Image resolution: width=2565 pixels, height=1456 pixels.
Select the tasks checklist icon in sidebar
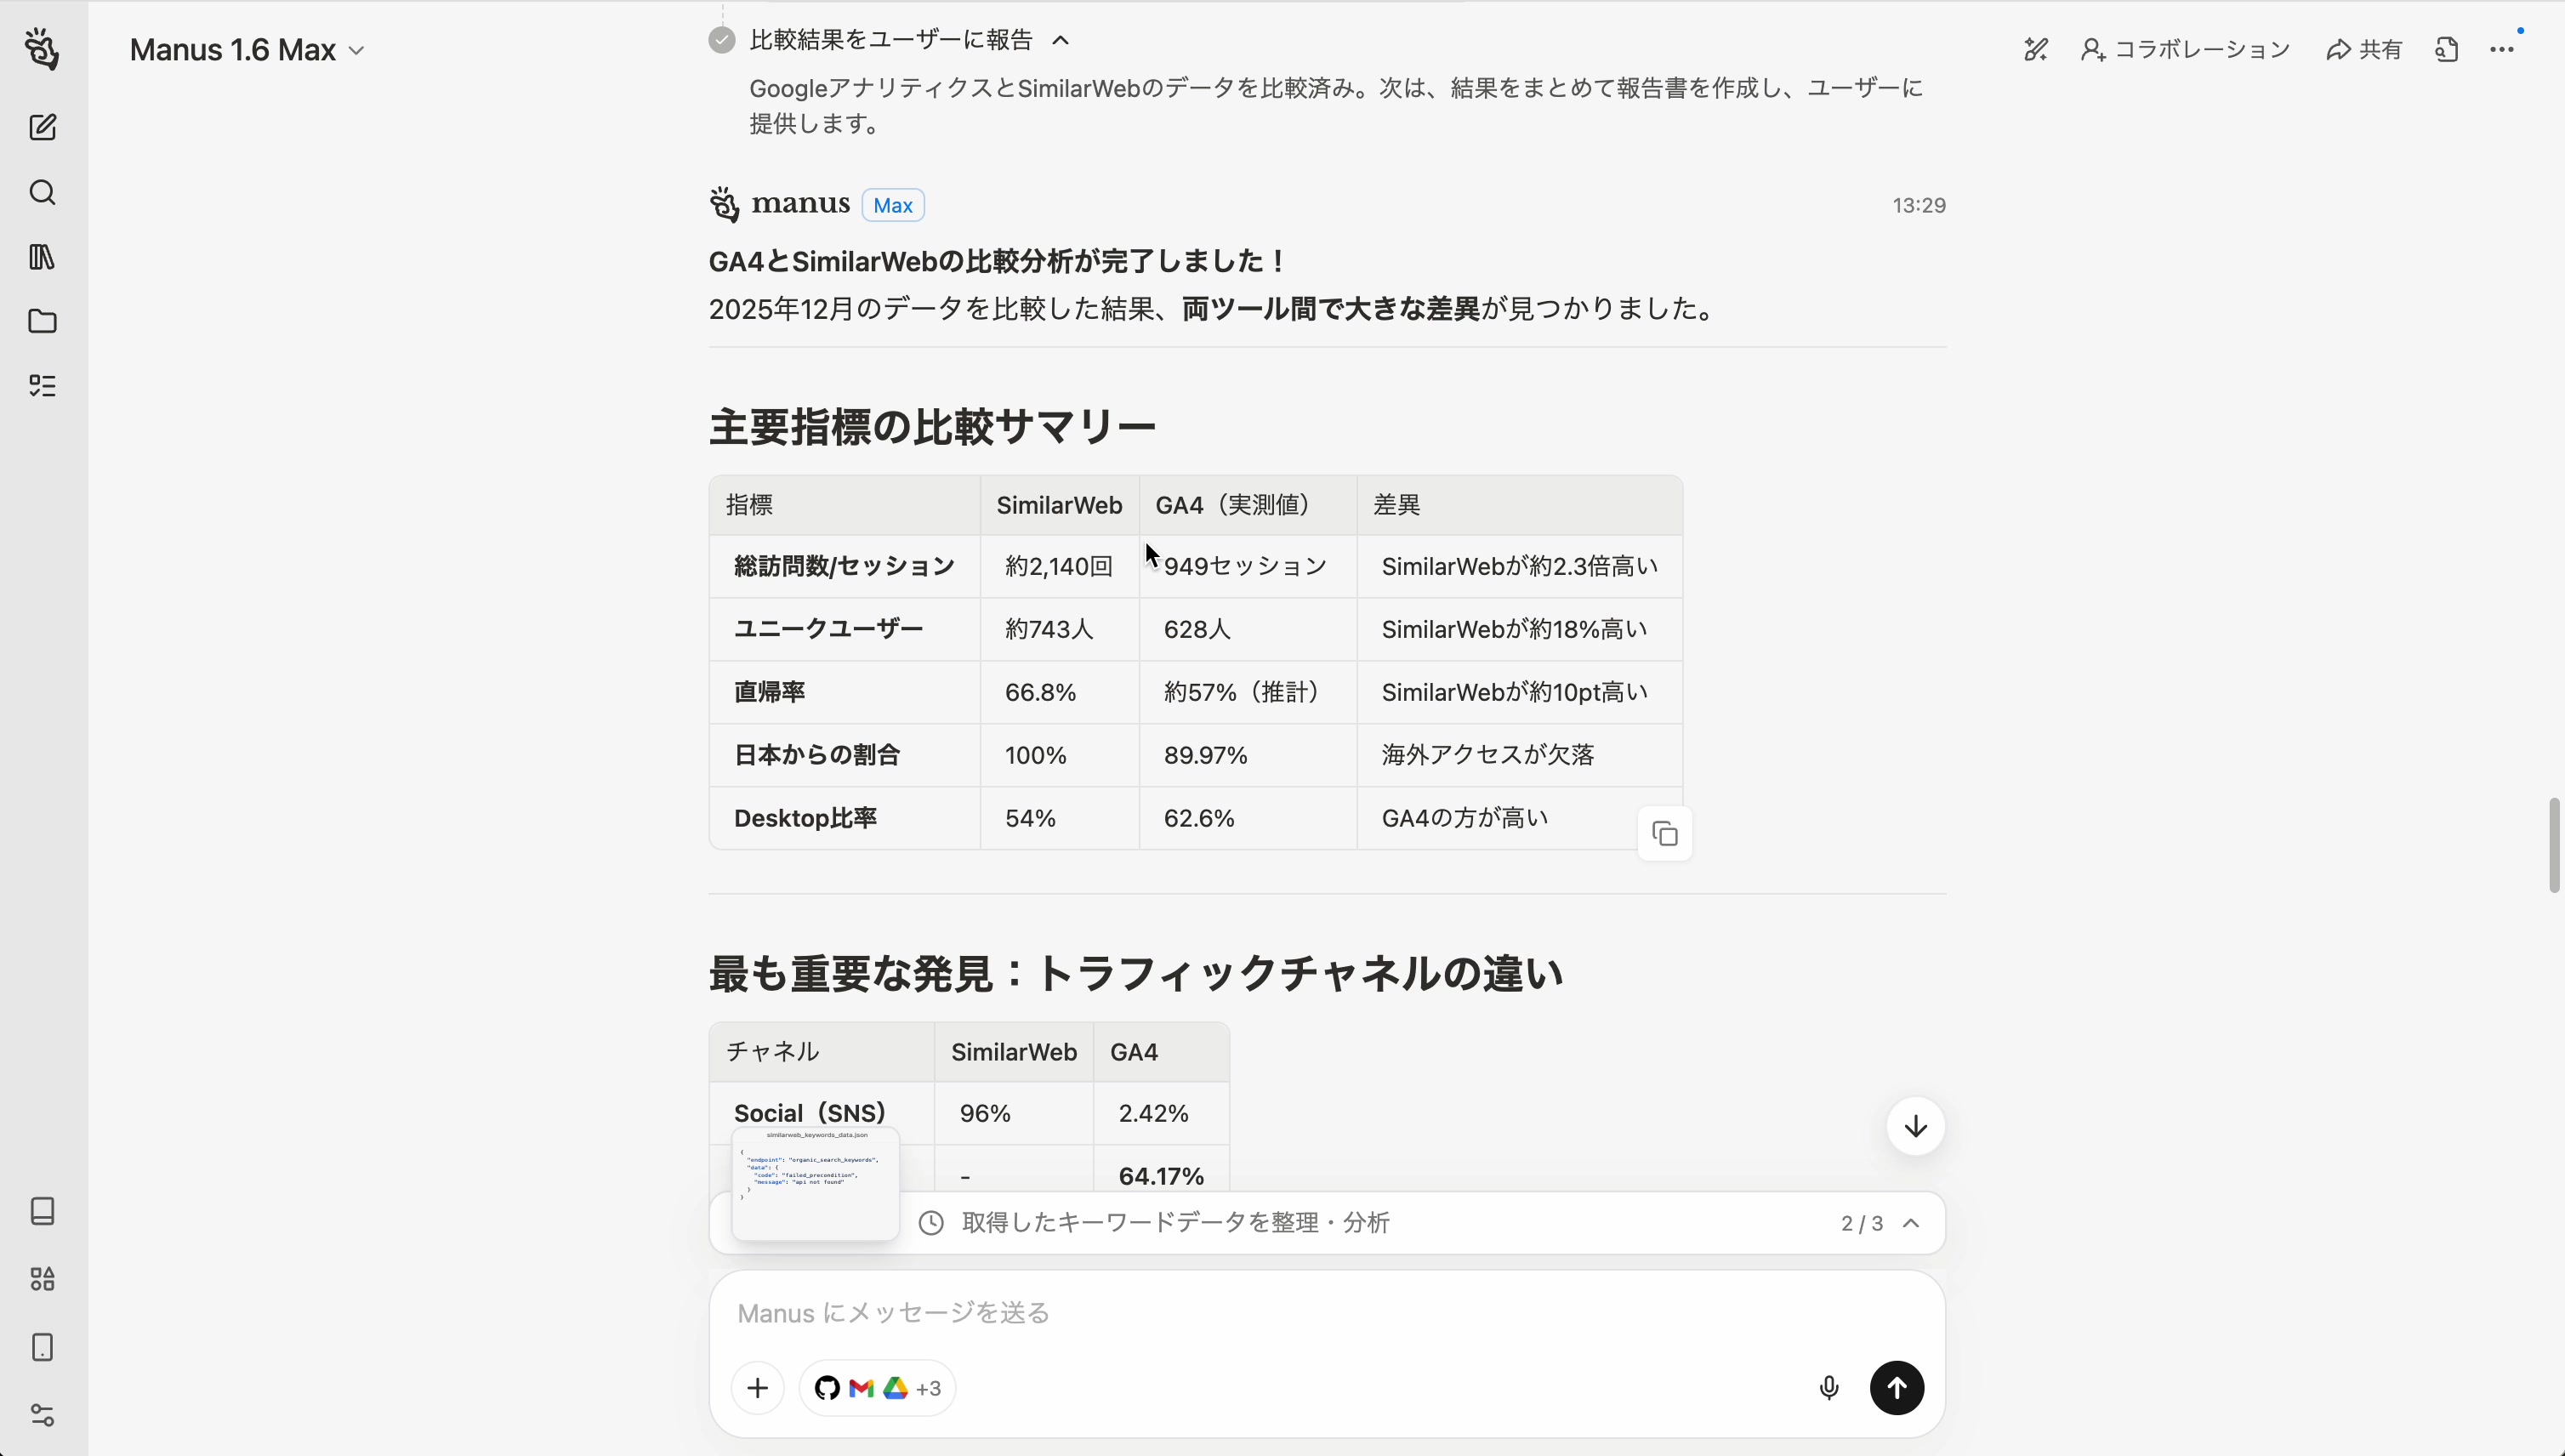point(42,385)
